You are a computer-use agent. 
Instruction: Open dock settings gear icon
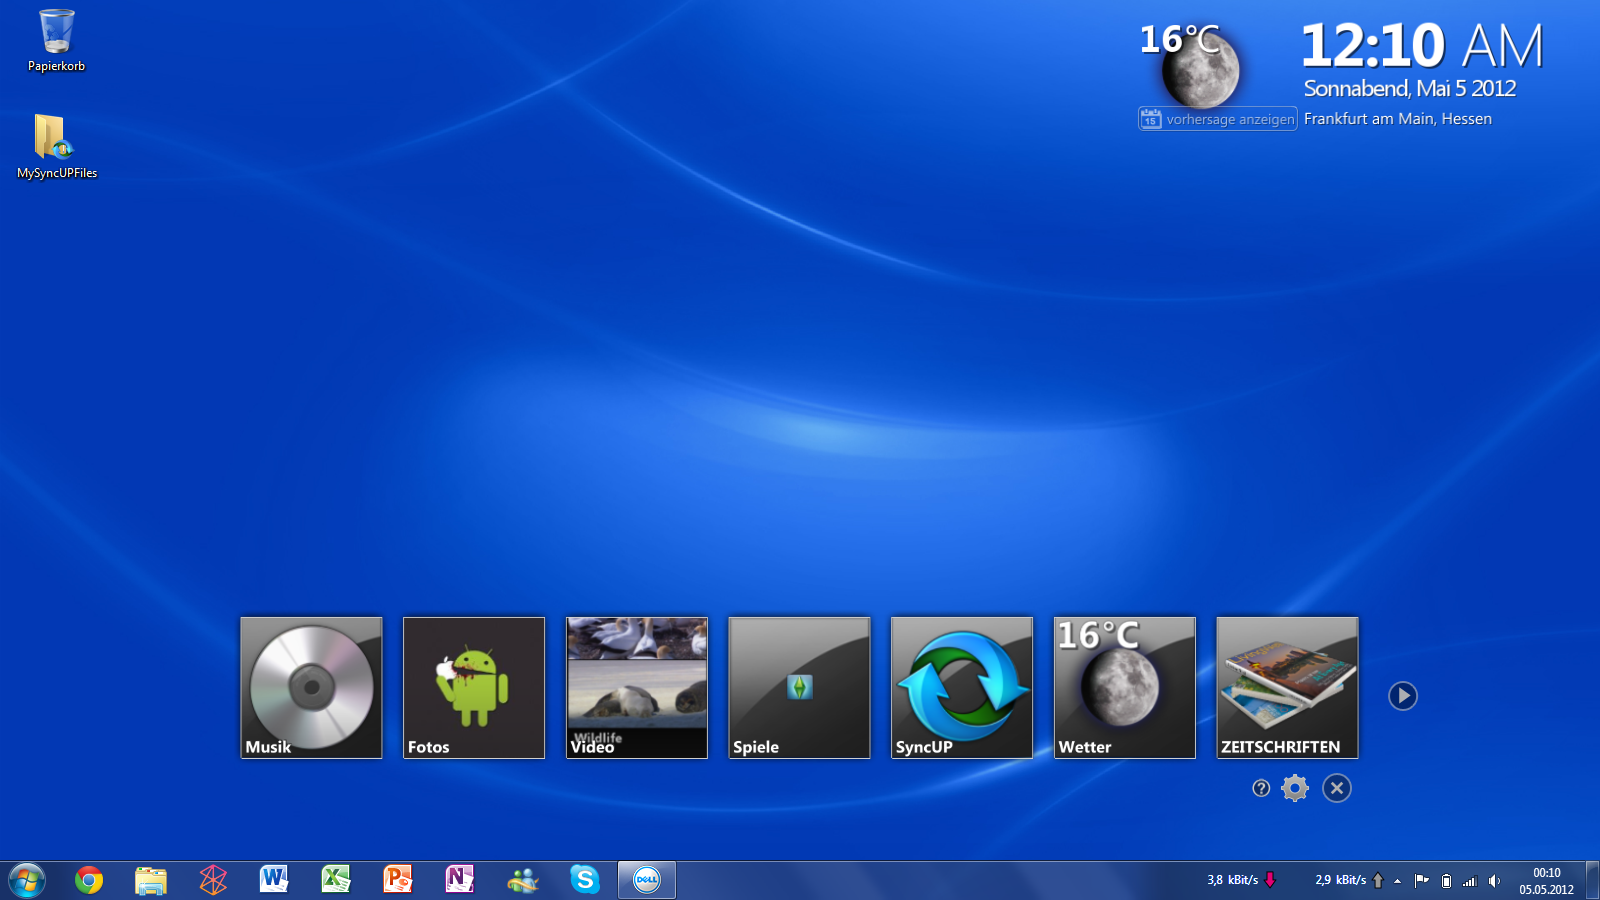[x=1295, y=788]
